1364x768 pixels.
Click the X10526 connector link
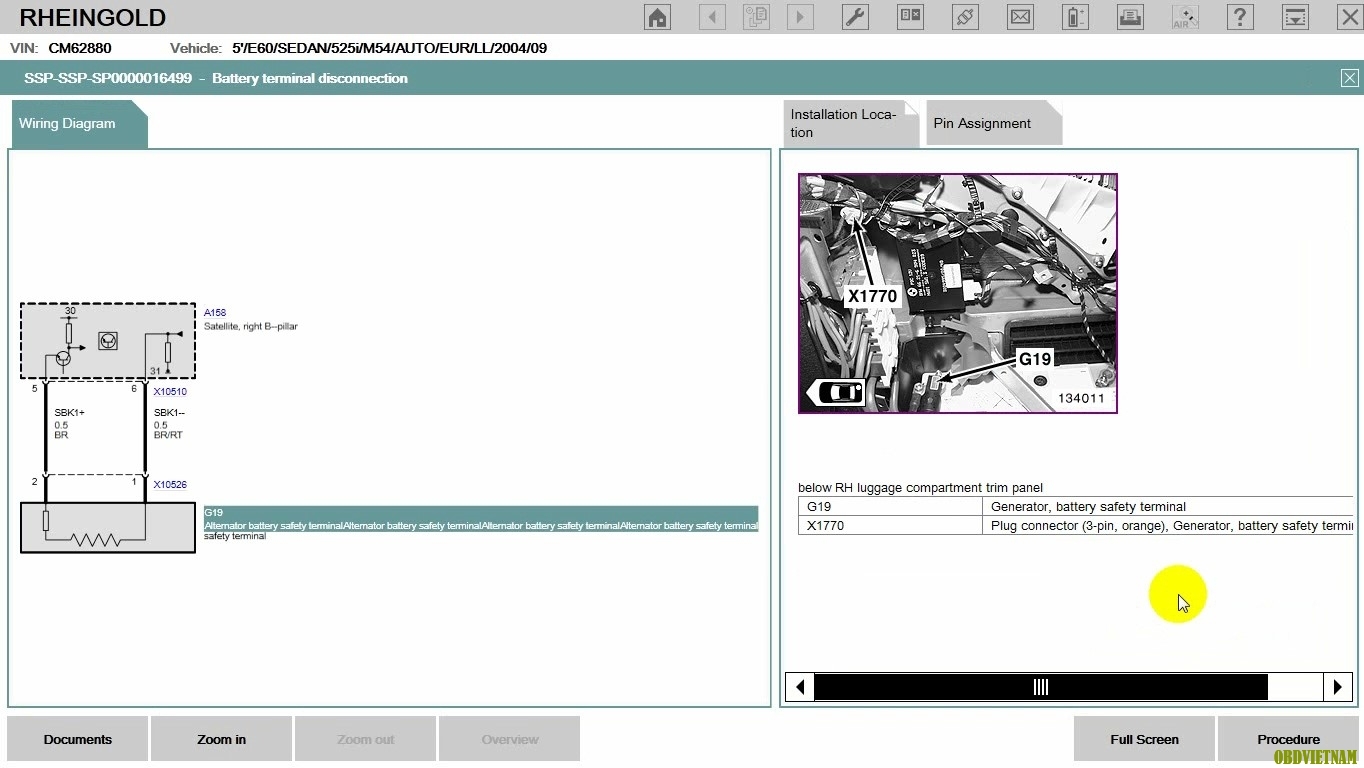click(x=170, y=485)
